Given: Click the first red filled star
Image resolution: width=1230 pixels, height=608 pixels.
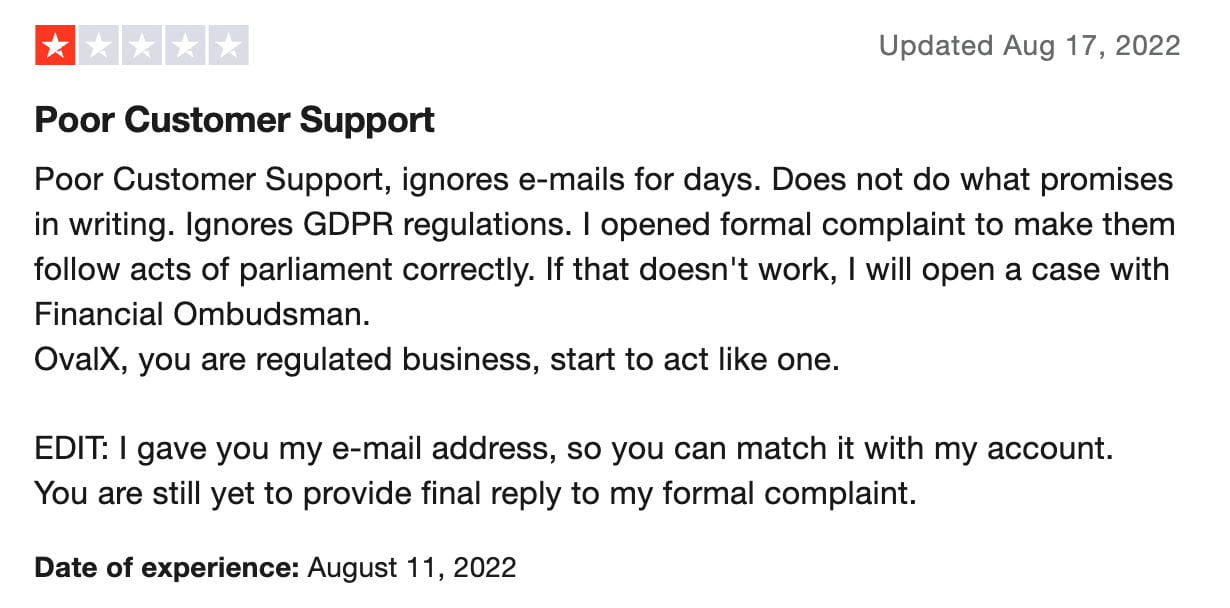Looking at the screenshot, I should coord(55,46).
